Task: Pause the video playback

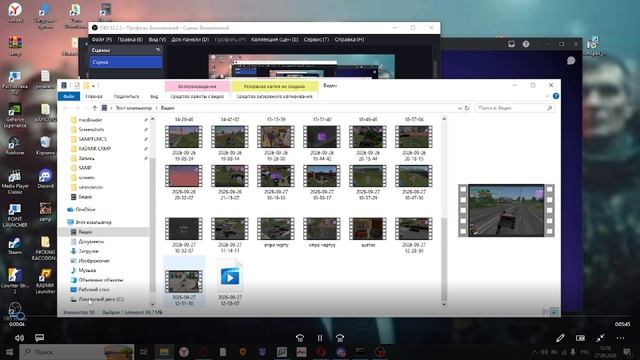Action: point(320,338)
